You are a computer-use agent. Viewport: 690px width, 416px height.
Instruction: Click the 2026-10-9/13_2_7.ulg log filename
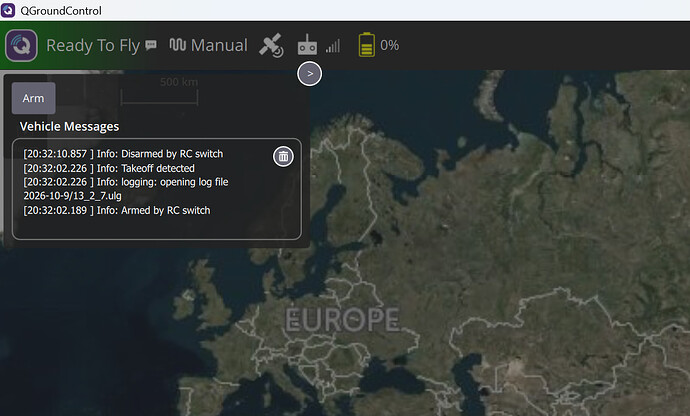point(73,196)
